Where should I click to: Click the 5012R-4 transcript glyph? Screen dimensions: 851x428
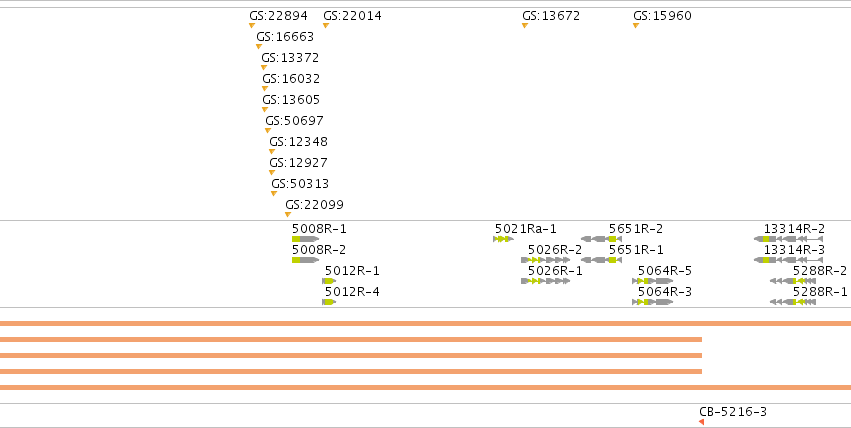tap(329, 302)
